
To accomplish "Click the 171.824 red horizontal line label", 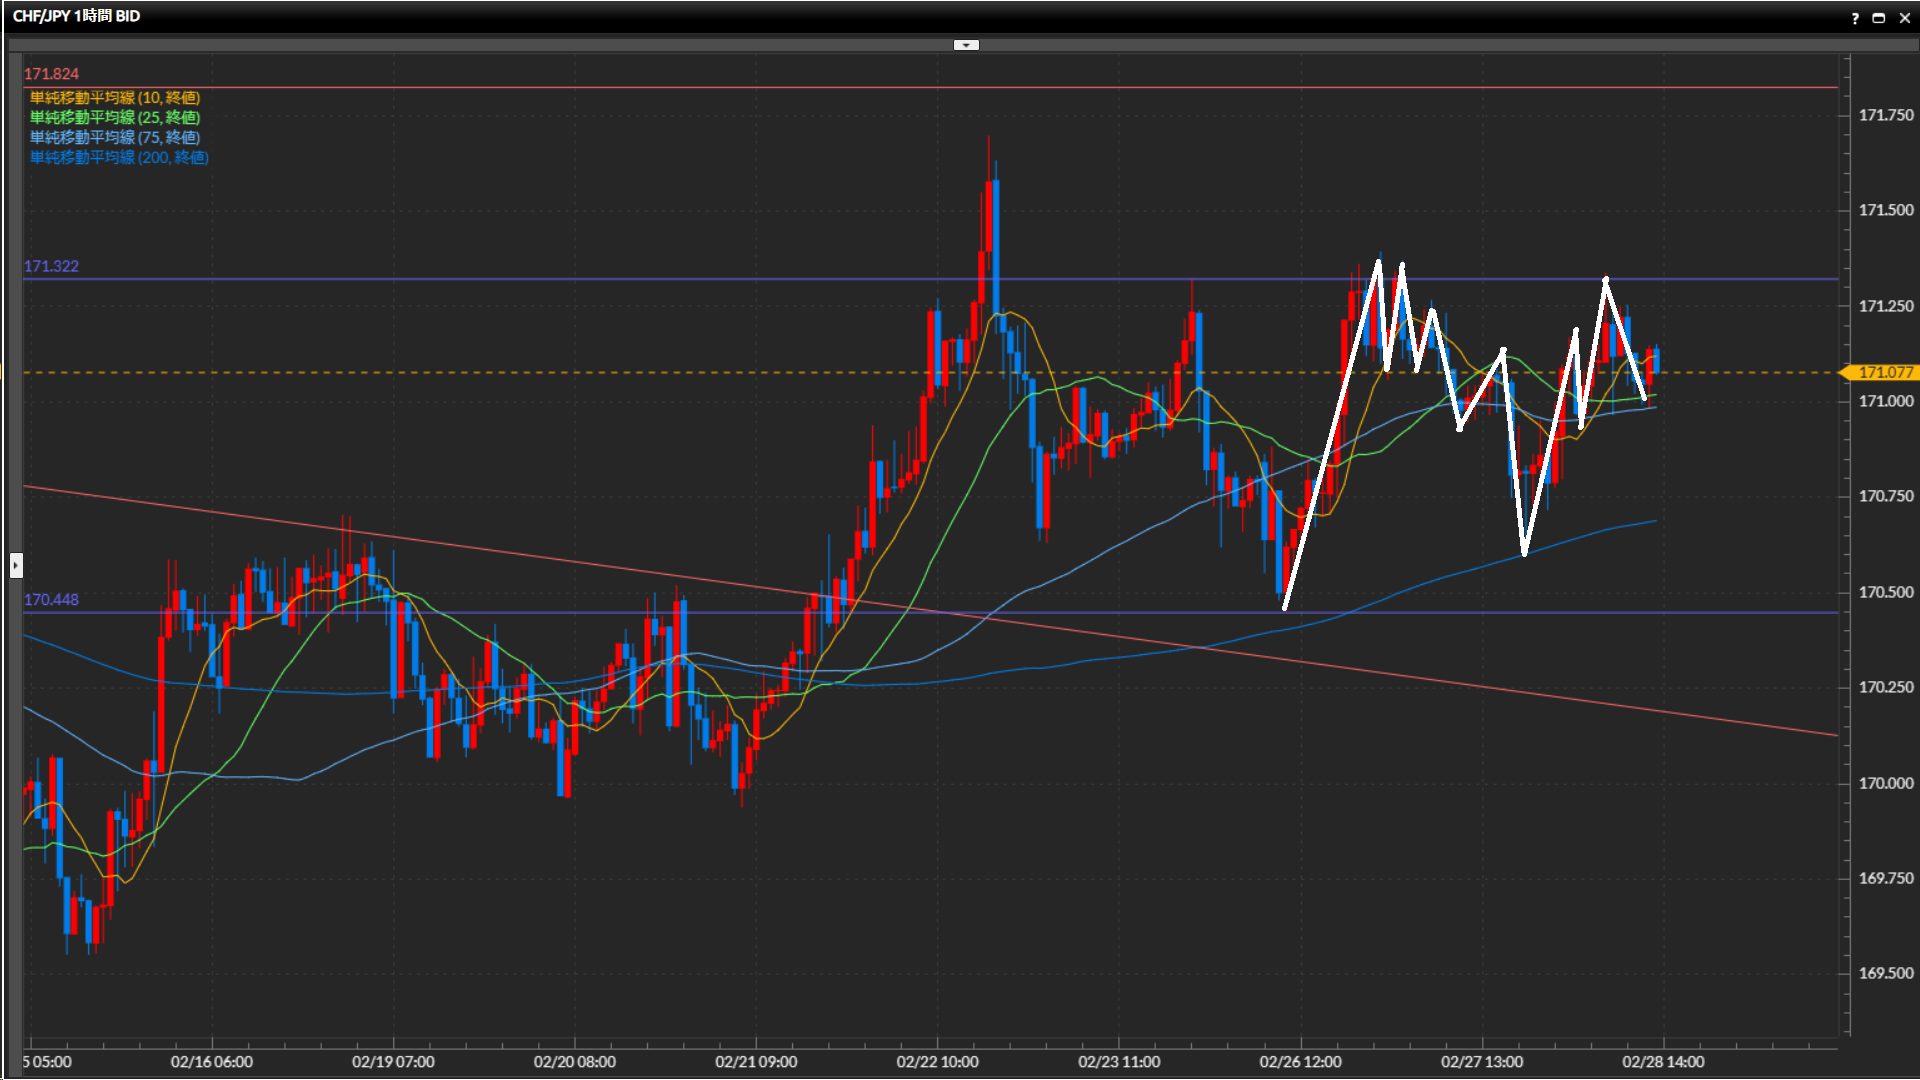I will (x=51, y=74).
